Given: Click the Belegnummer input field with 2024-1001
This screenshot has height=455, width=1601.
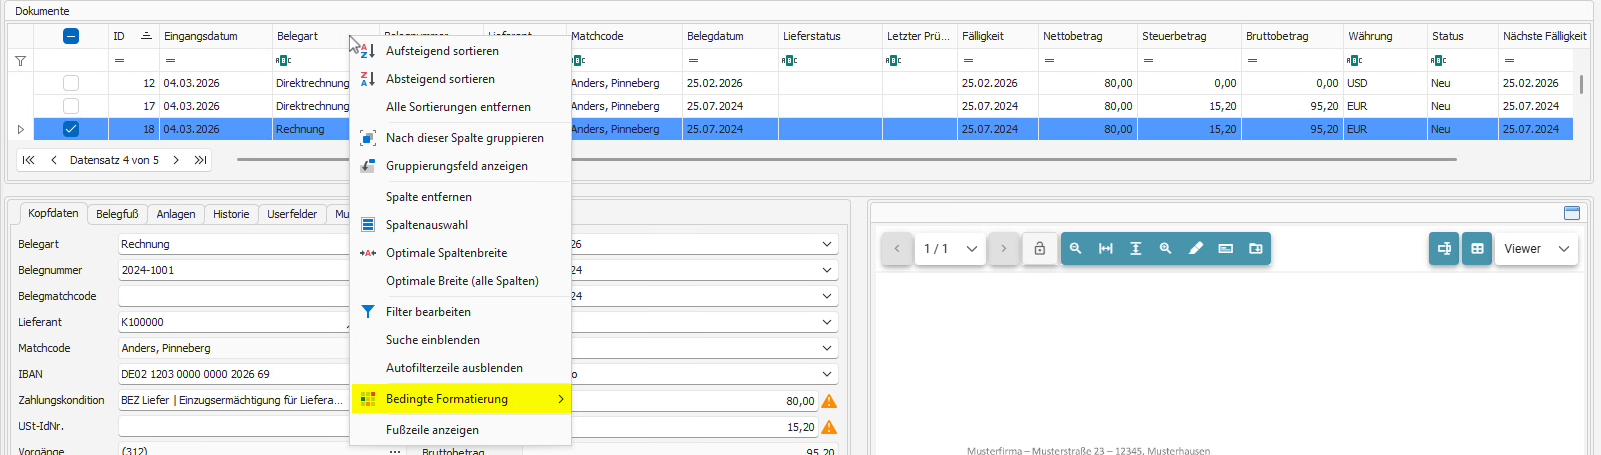Looking at the screenshot, I should [x=232, y=270].
